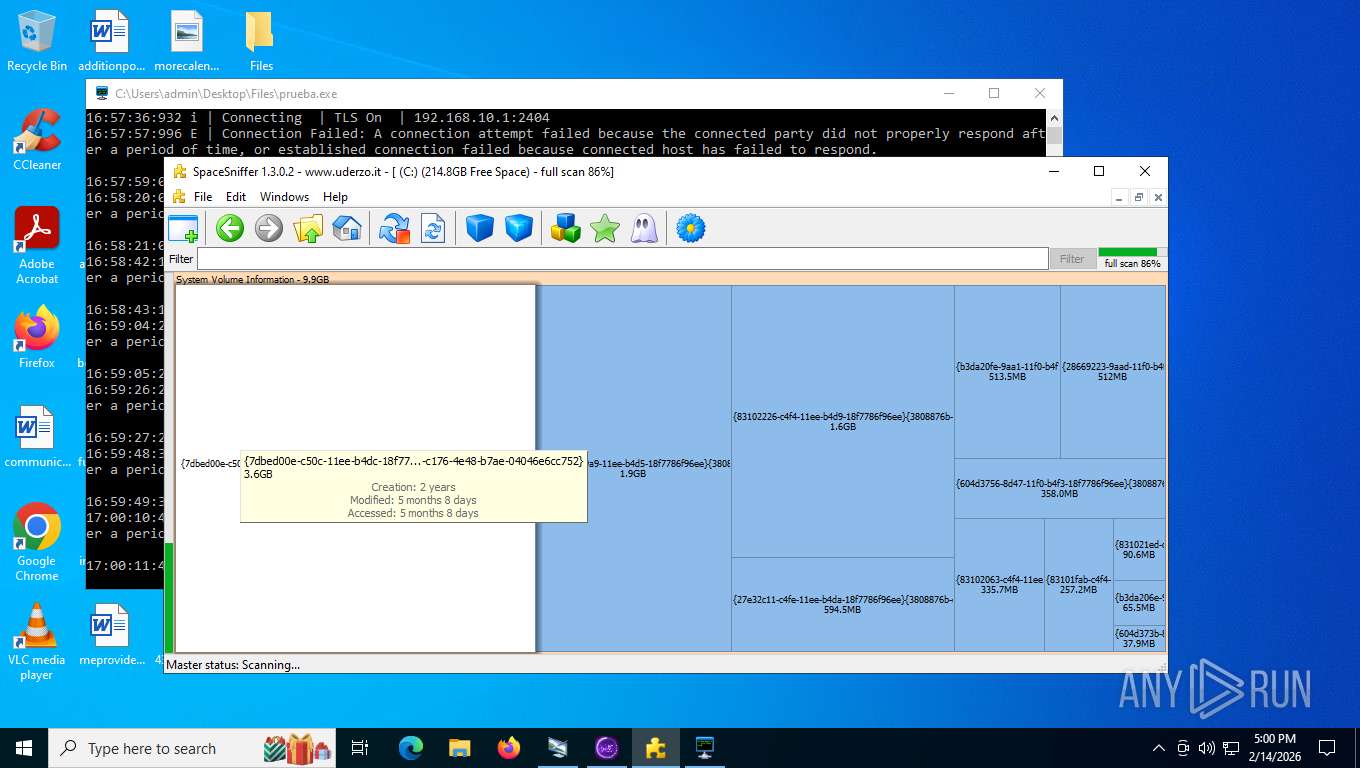Click the grey Go forward arrow icon
Viewport: 1360px width, 768px height.
[x=269, y=228]
